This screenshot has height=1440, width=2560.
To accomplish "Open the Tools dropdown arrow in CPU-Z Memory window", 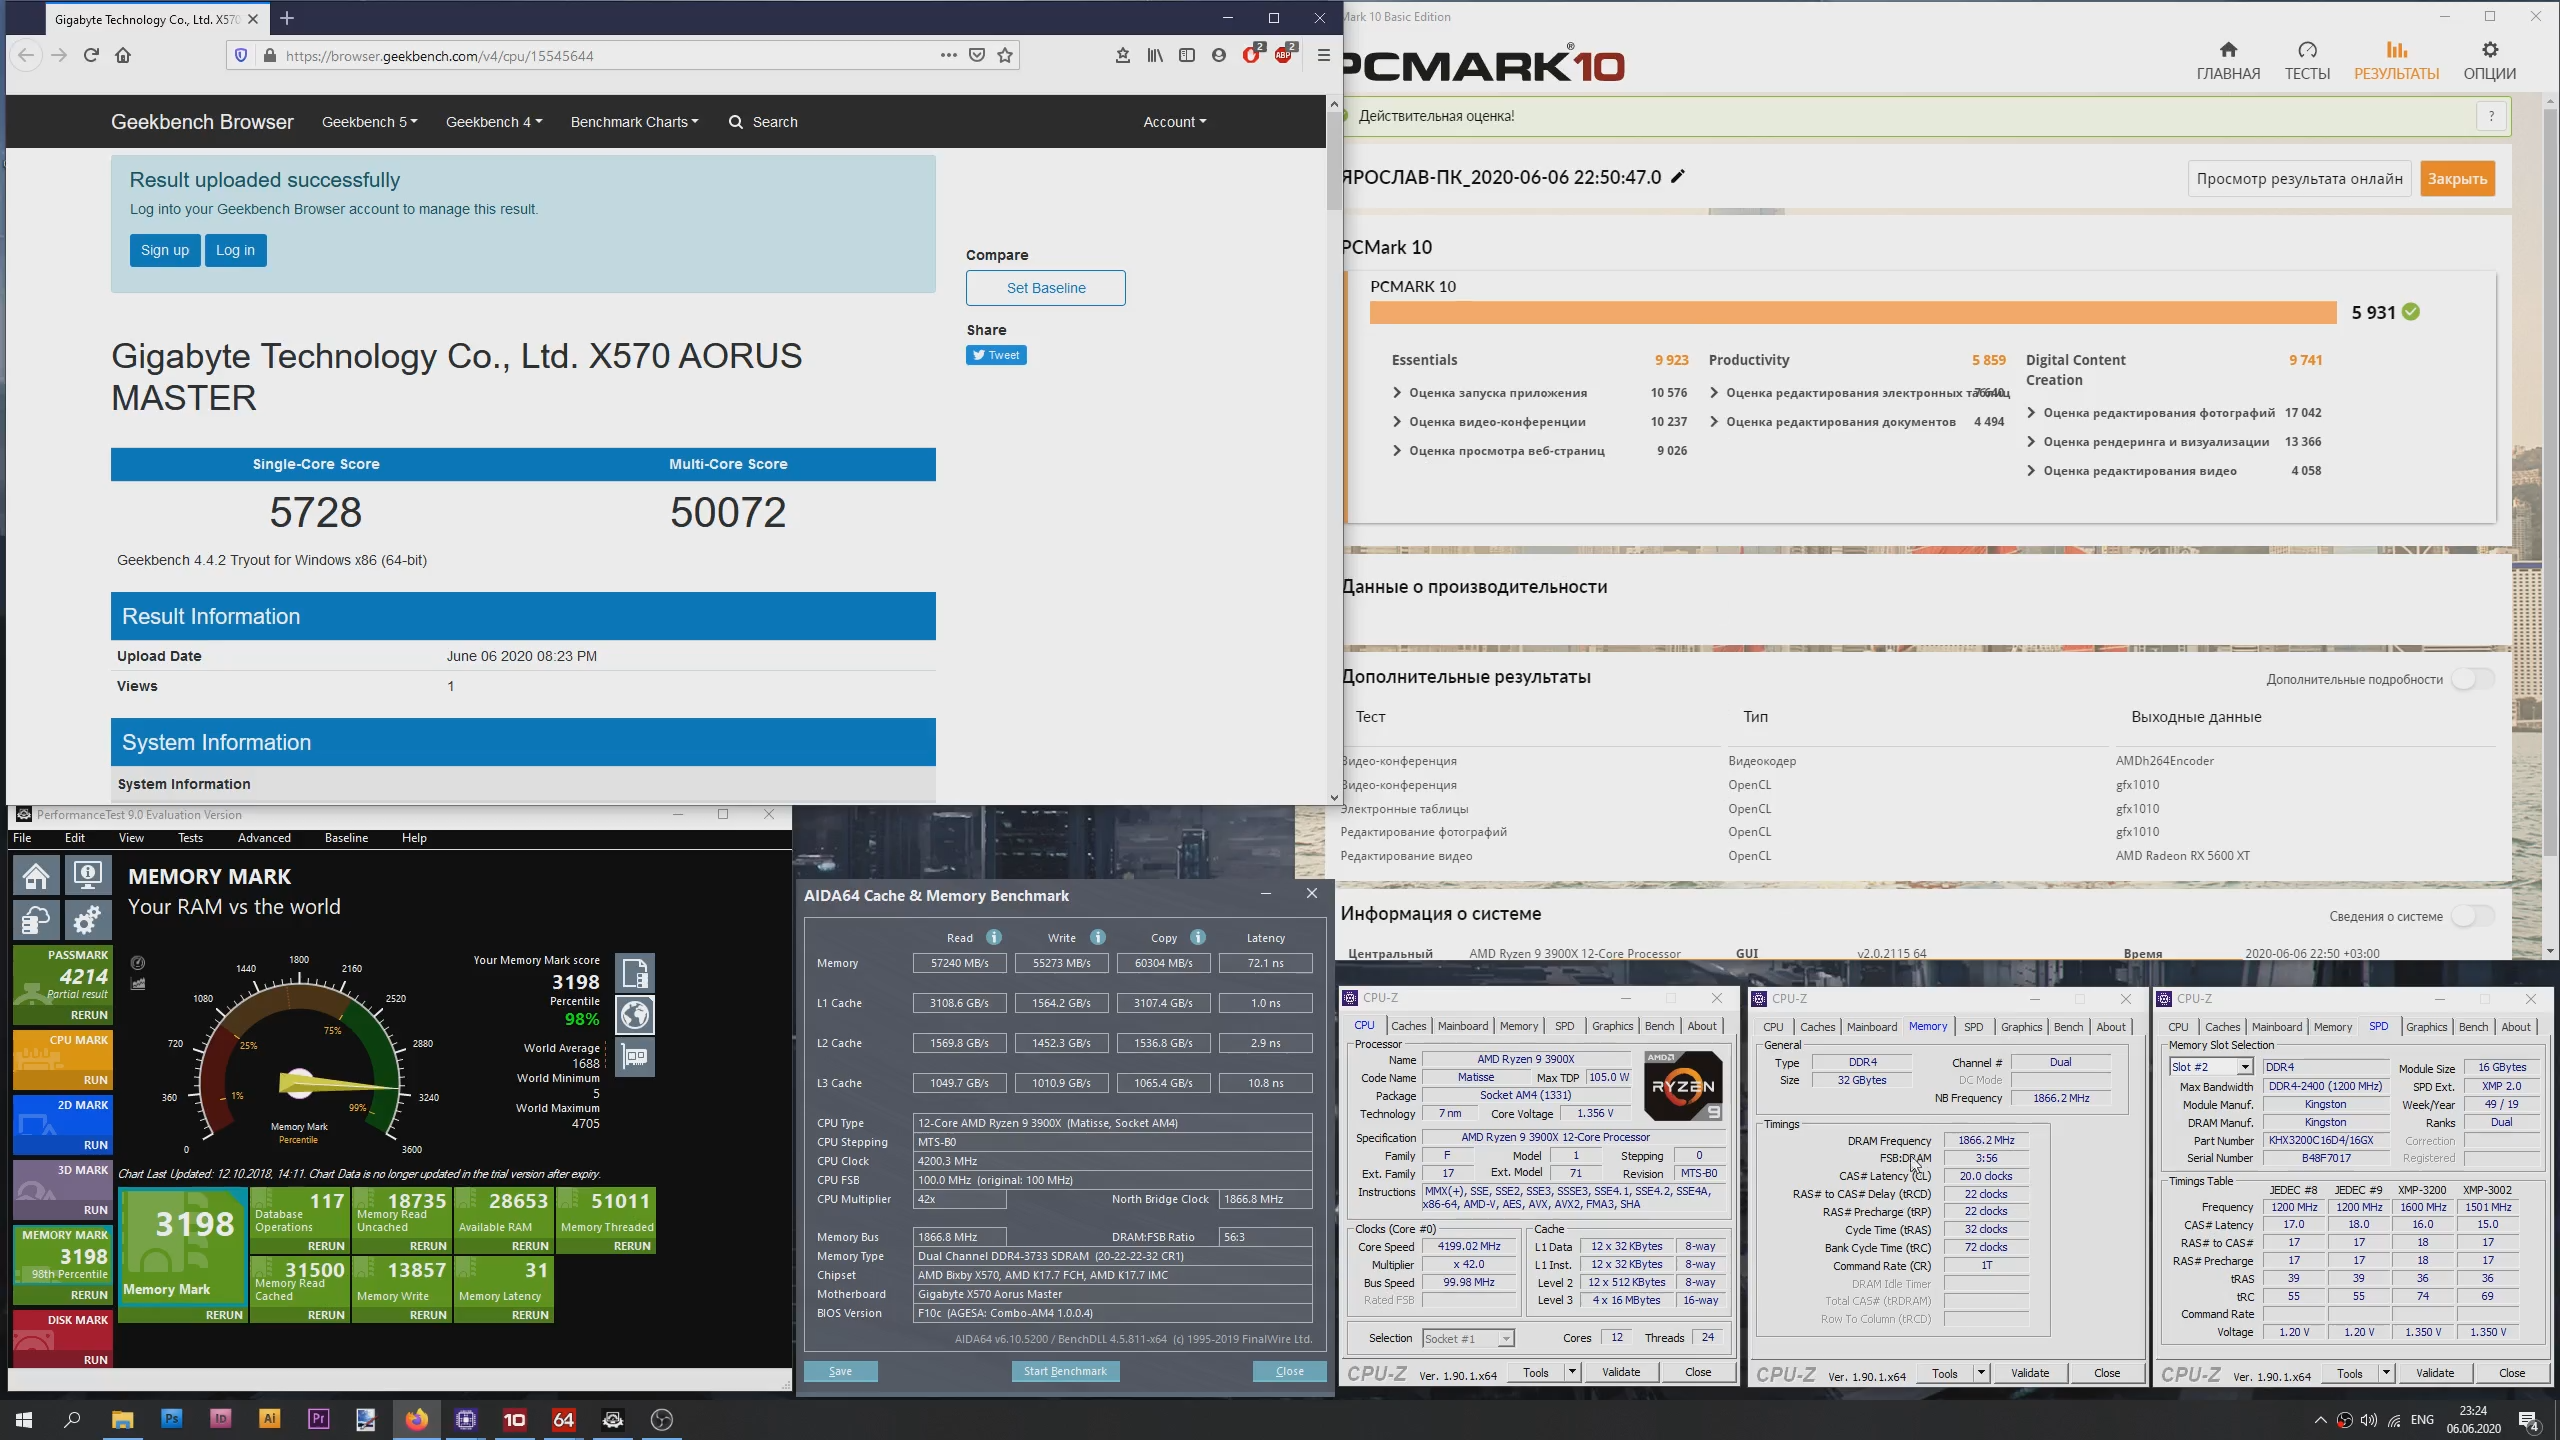I will click(1980, 1373).
